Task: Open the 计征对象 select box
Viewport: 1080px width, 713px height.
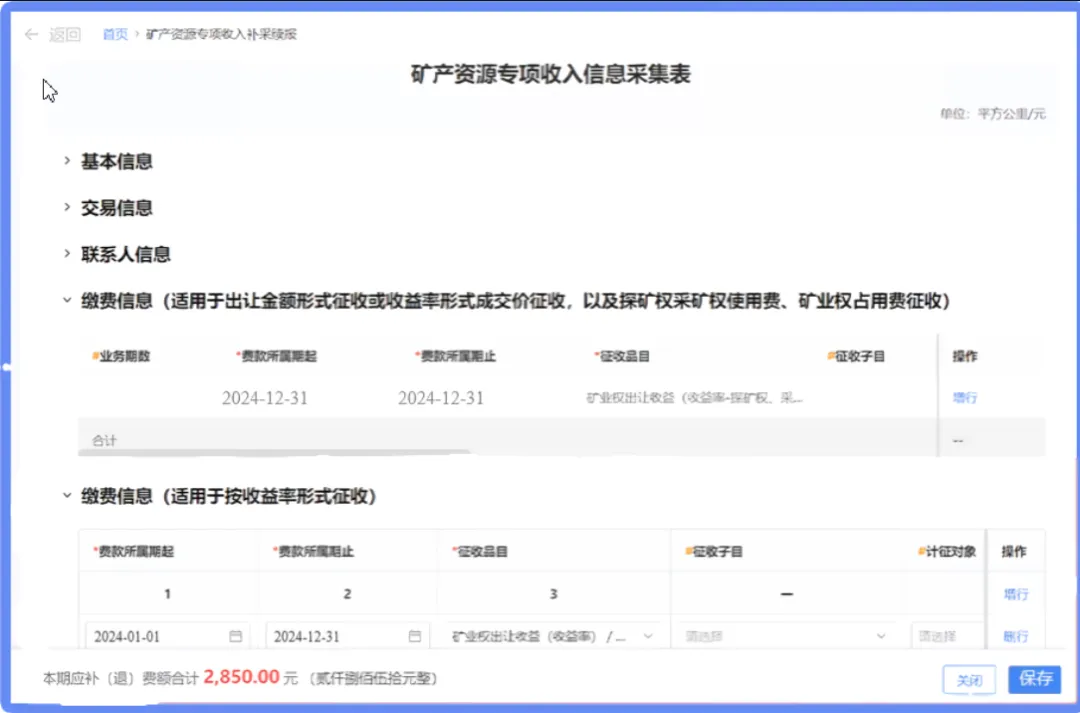Action: (945, 636)
